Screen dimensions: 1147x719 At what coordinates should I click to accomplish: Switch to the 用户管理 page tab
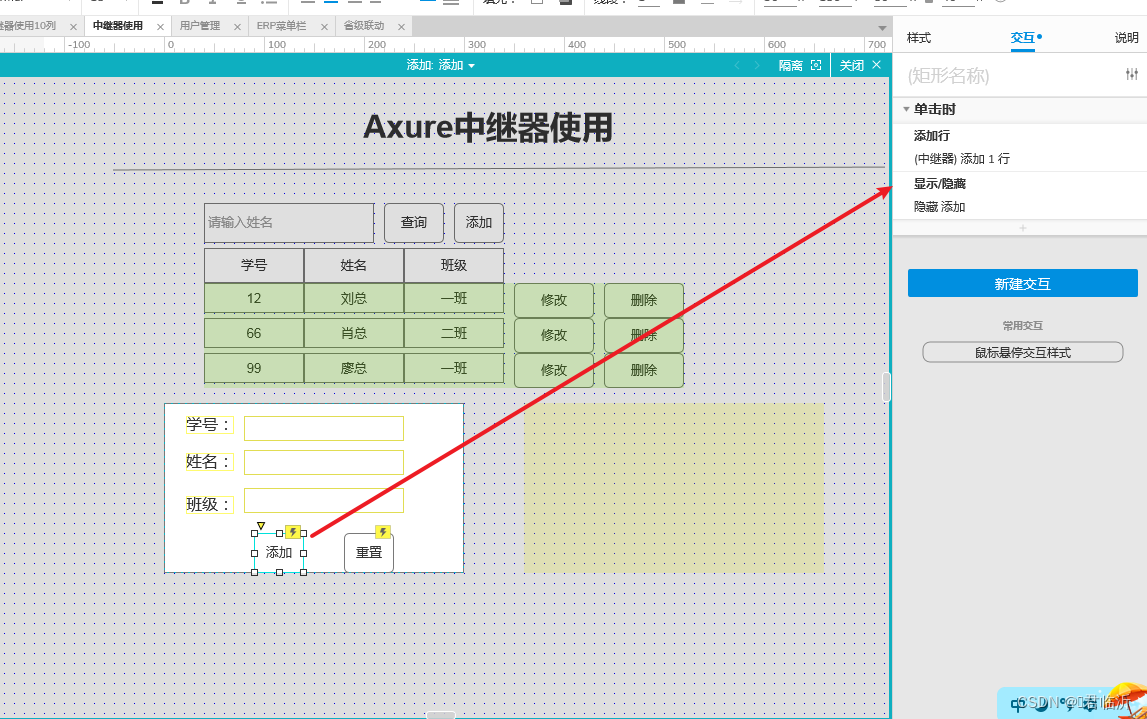coord(200,26)
